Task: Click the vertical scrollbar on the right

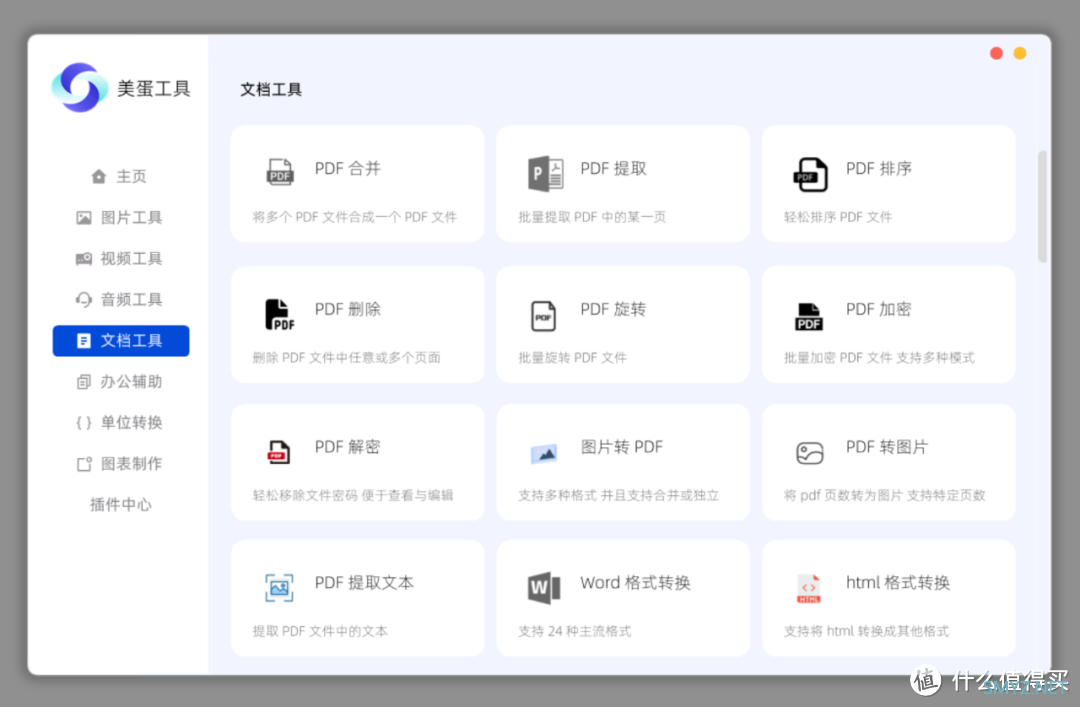Action: [x=1043, y=206]
